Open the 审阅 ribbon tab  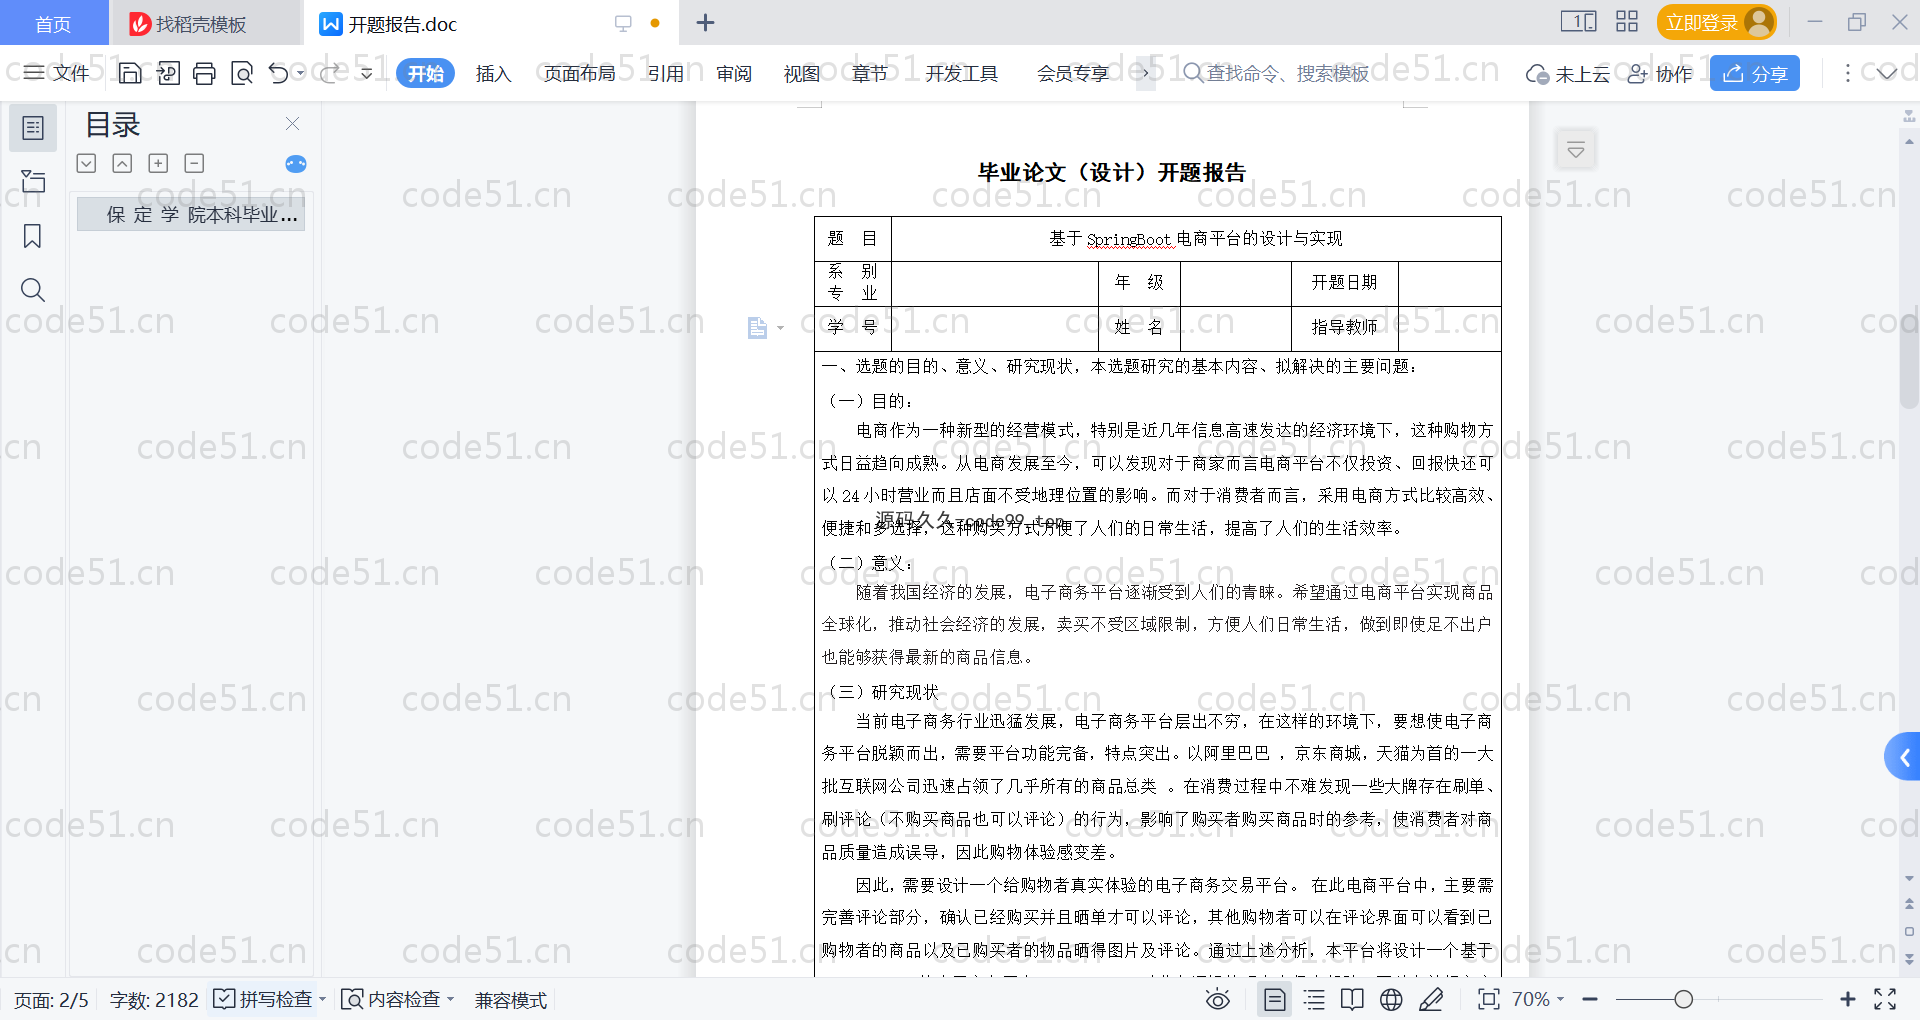pos(734,73)
